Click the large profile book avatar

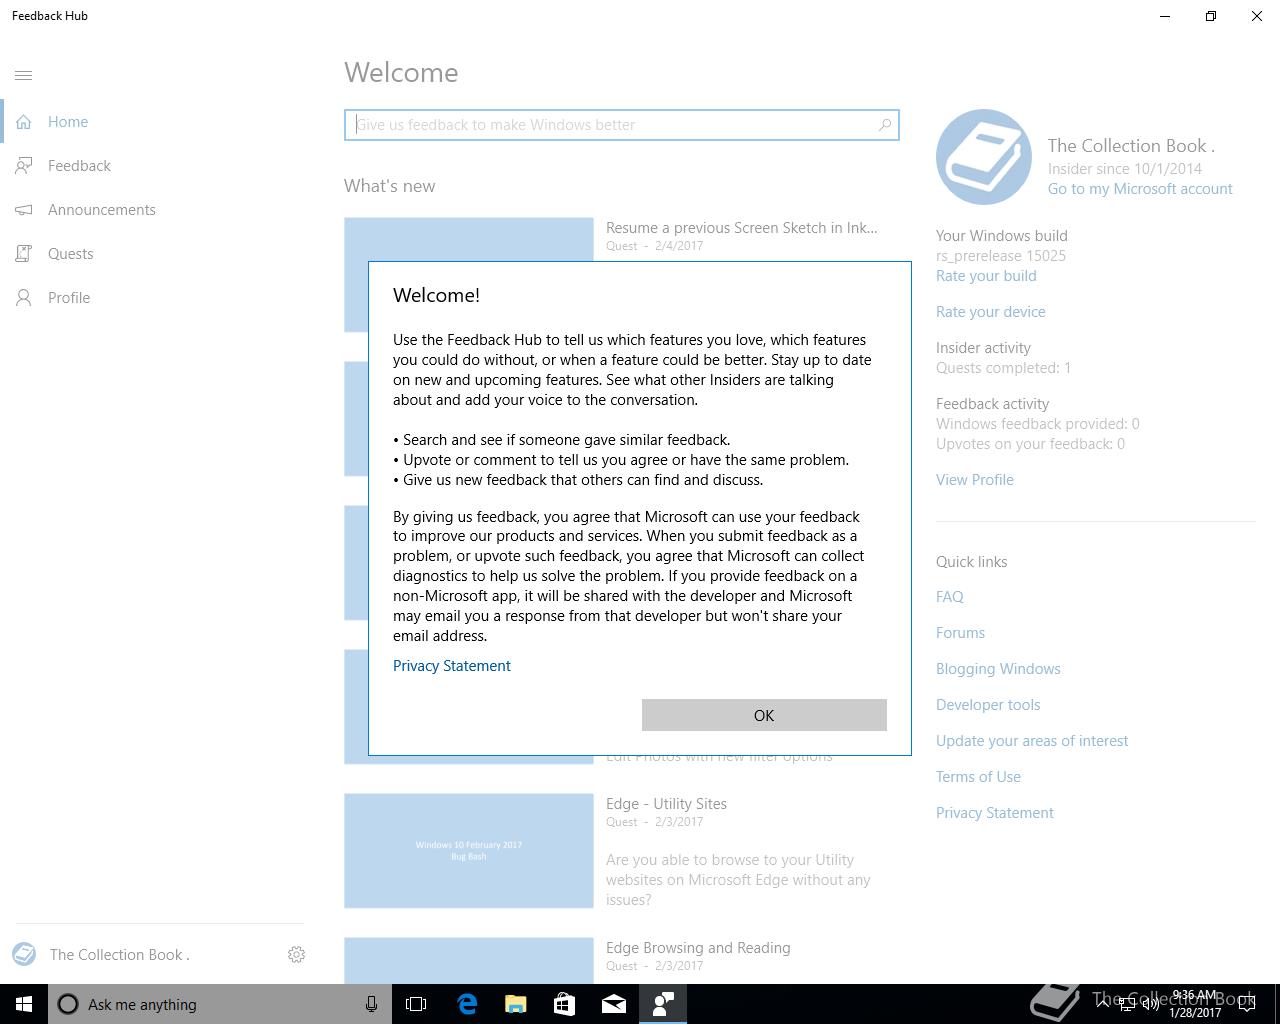[984, 157]
